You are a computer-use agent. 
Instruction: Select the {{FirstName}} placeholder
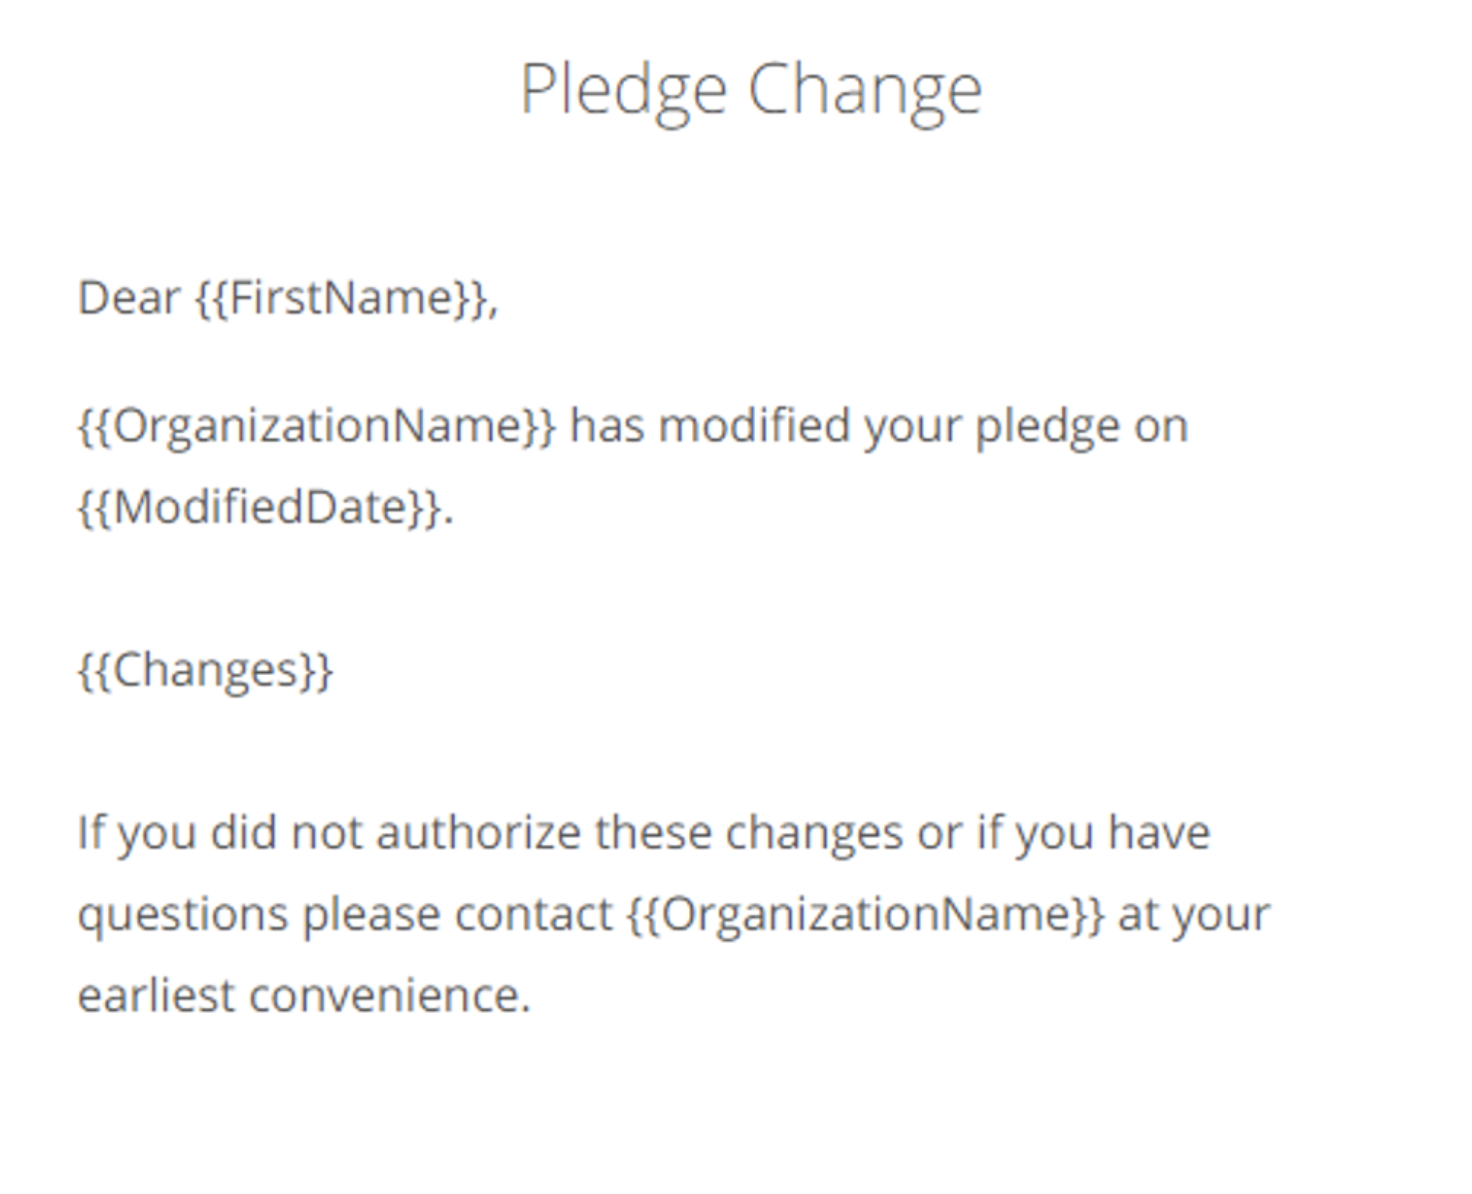pyautogui.click(x=343, y=298)
